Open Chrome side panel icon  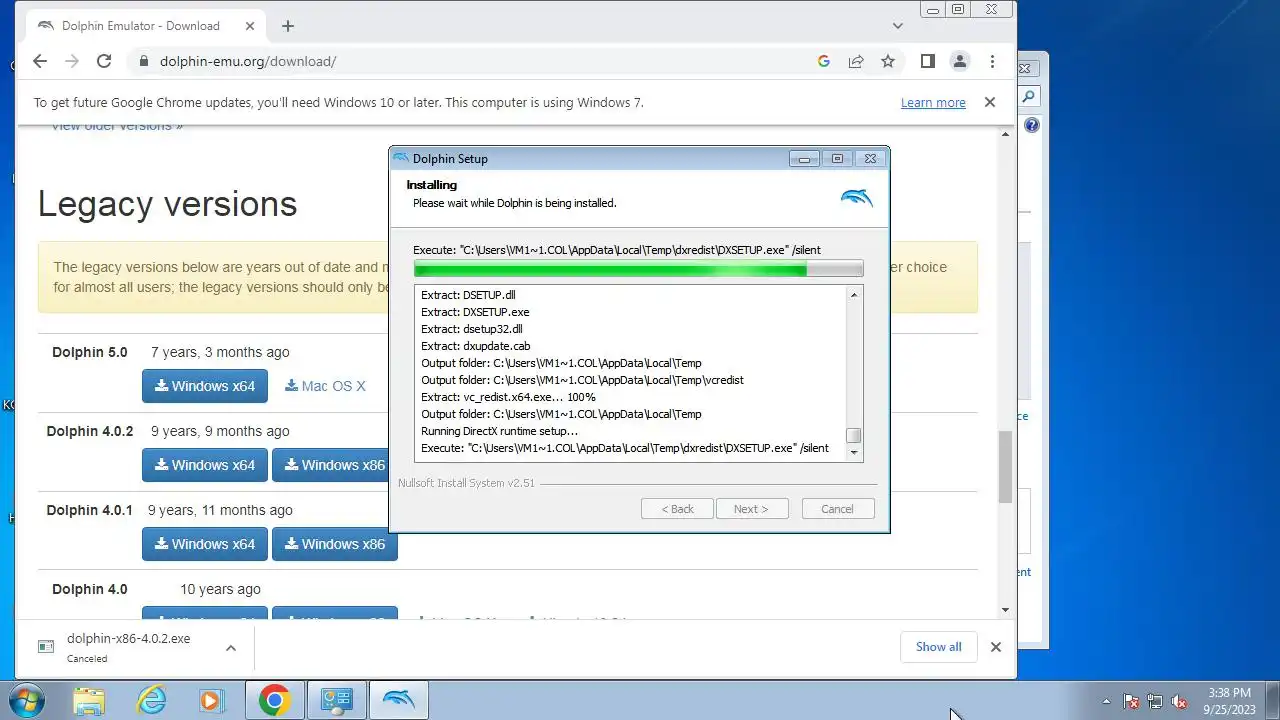[x=928, y=61]
